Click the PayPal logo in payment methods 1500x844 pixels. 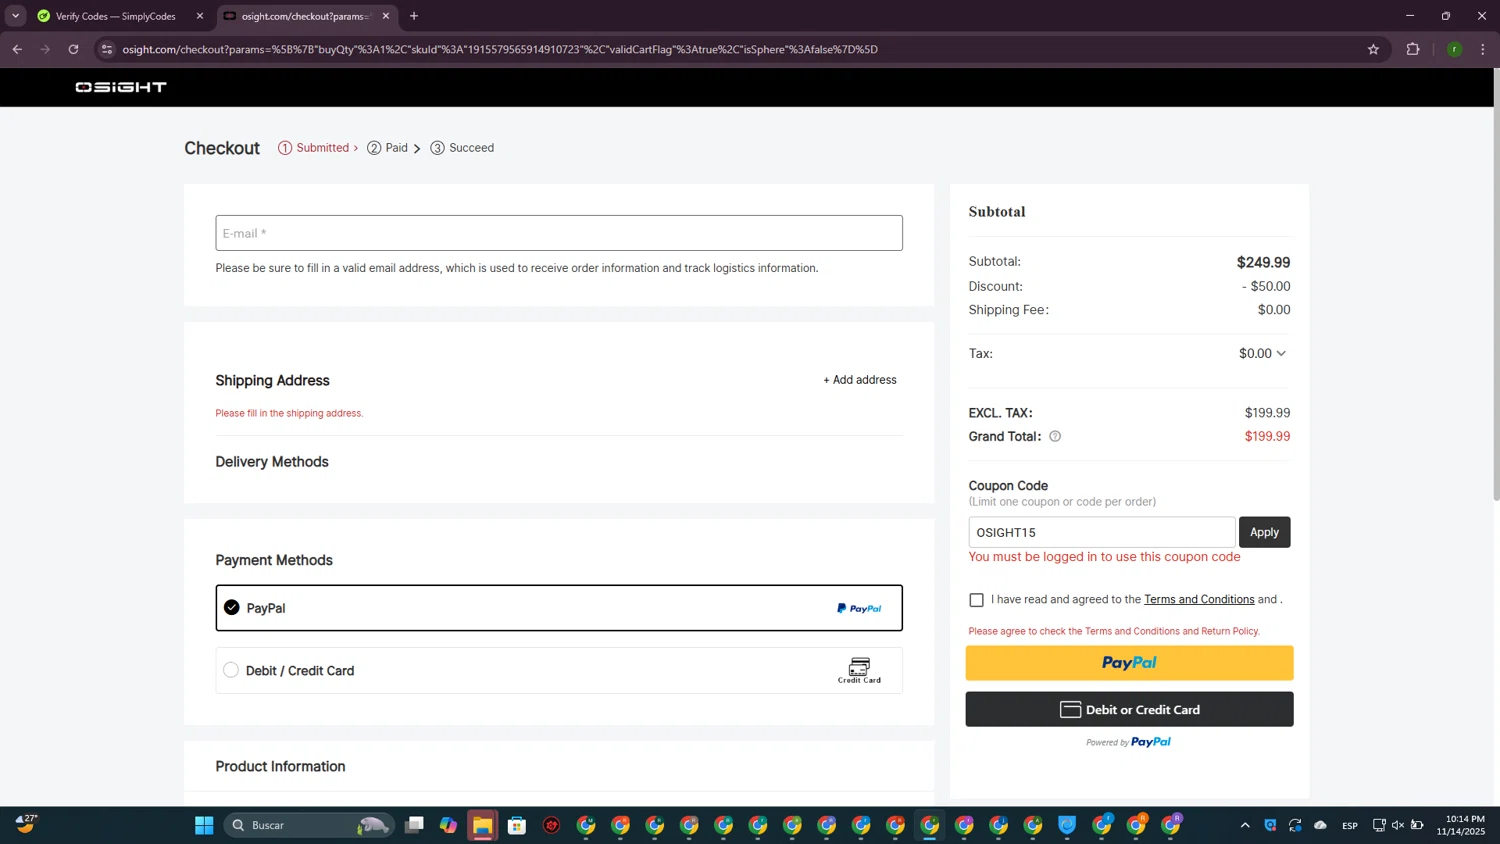[x=859, y=608]
